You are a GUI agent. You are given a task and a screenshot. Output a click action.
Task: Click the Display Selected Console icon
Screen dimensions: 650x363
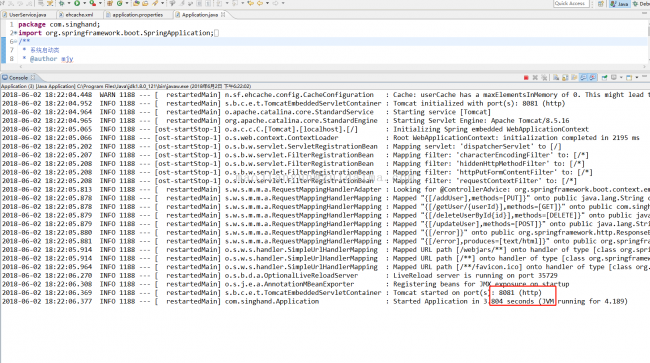click(x=614, y=78)
